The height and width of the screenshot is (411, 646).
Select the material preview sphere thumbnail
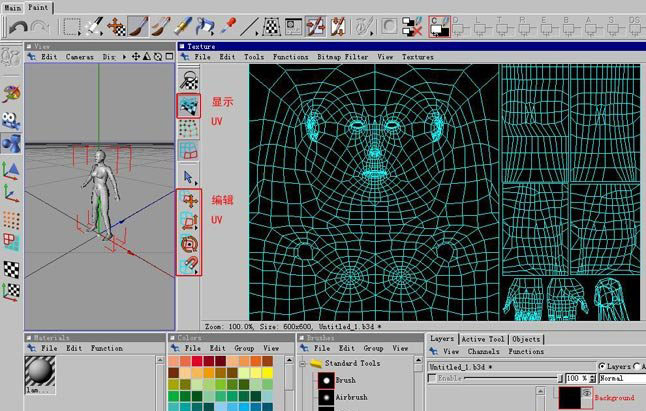(x=40, y=371)
